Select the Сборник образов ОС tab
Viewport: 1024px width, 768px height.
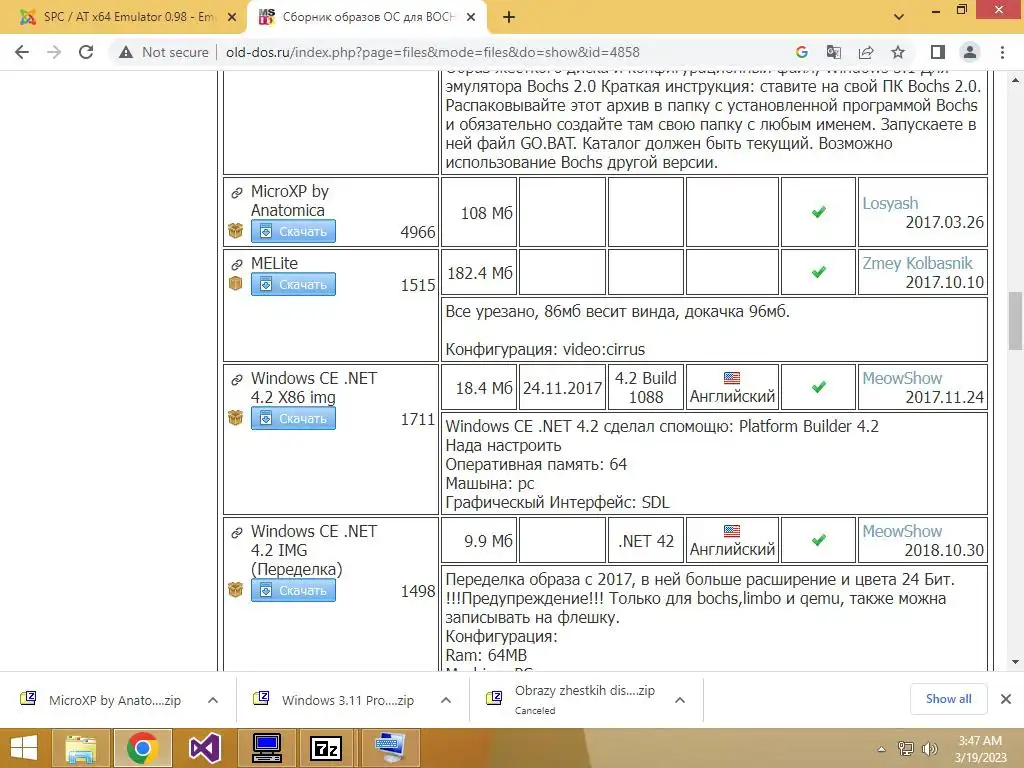367,17
